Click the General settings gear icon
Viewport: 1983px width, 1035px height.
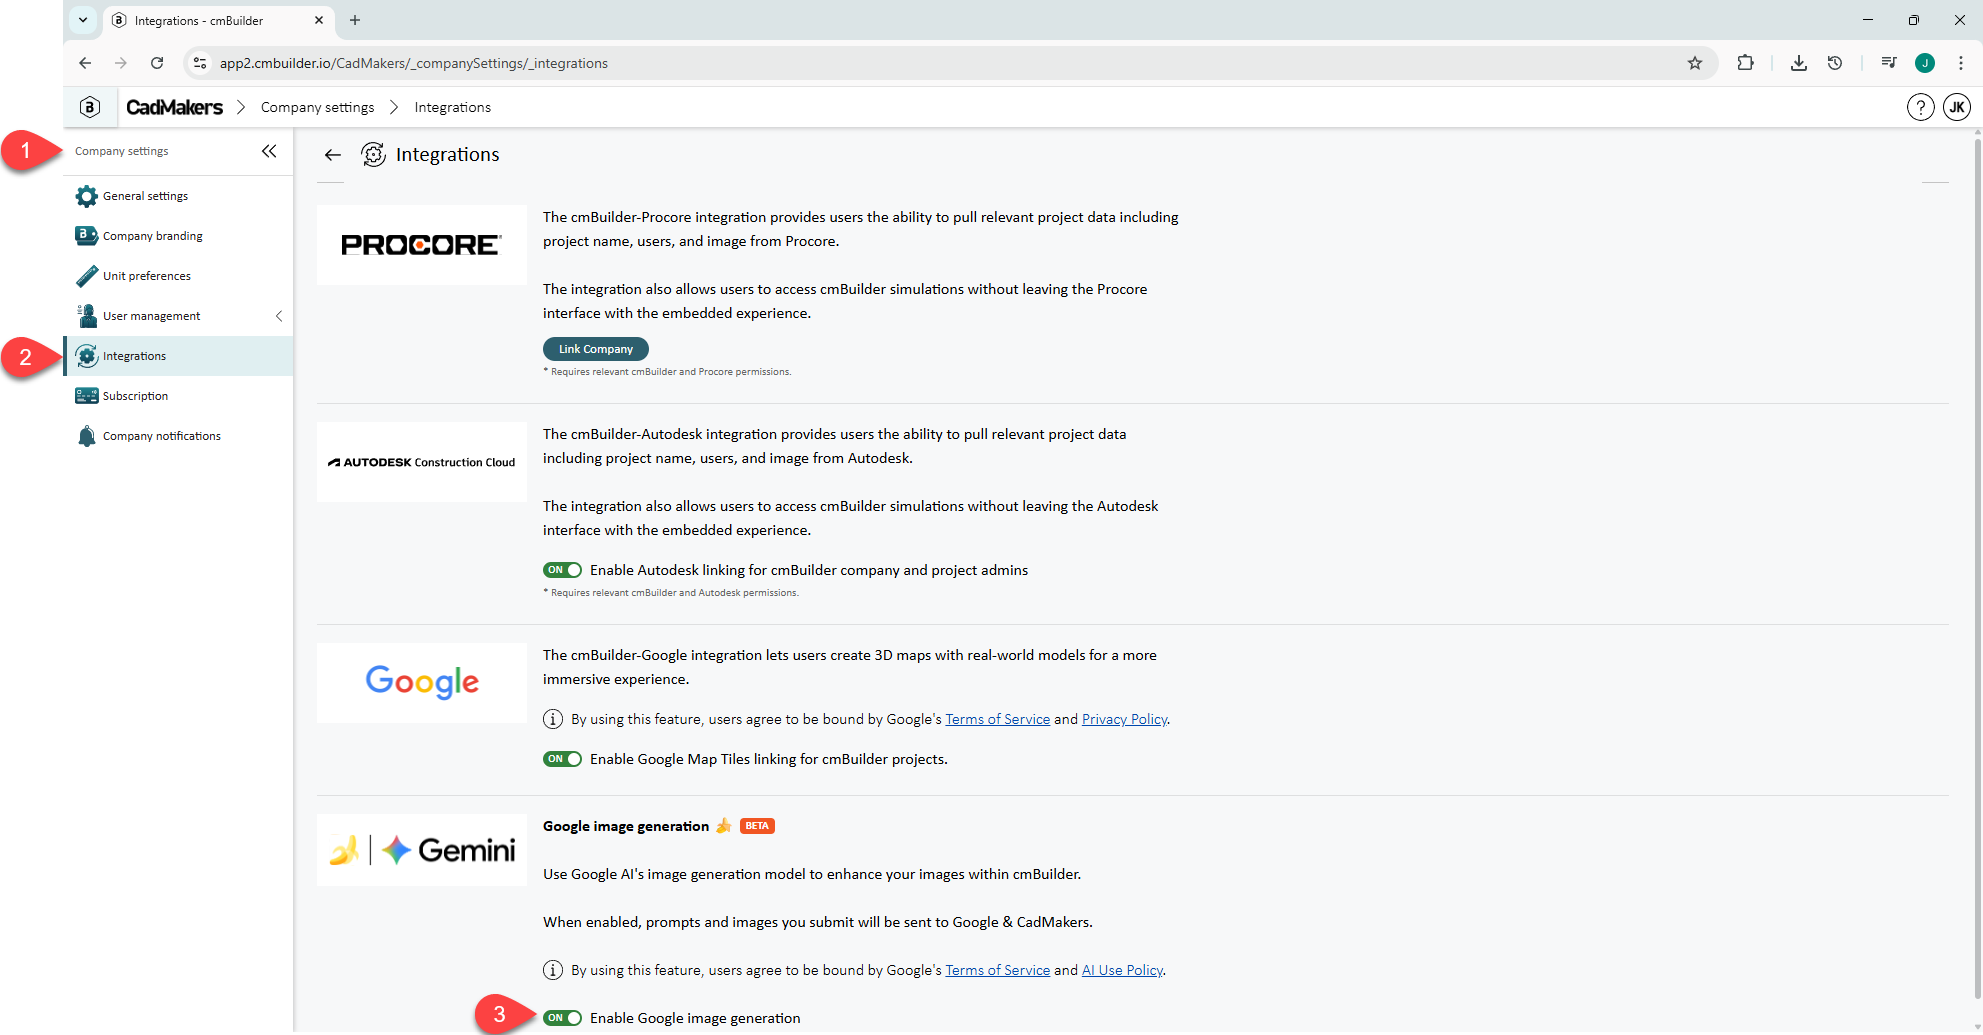[87, 196]
